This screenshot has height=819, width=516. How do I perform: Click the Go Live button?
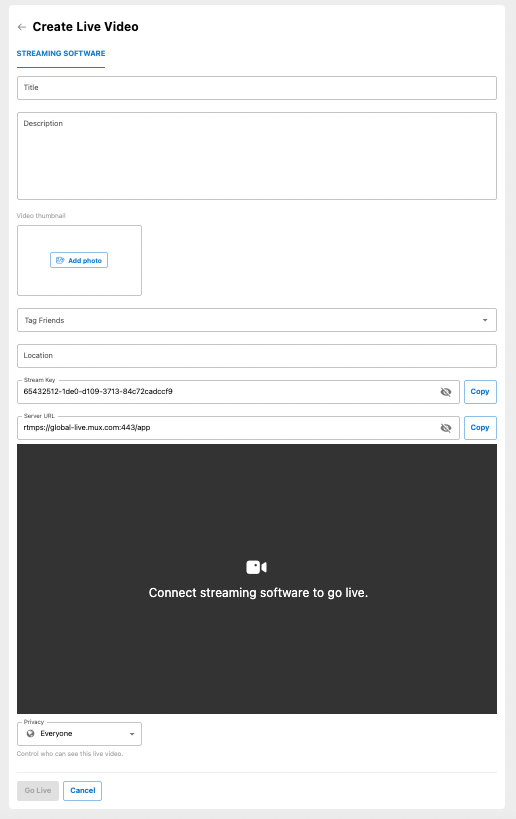[38, 790]
